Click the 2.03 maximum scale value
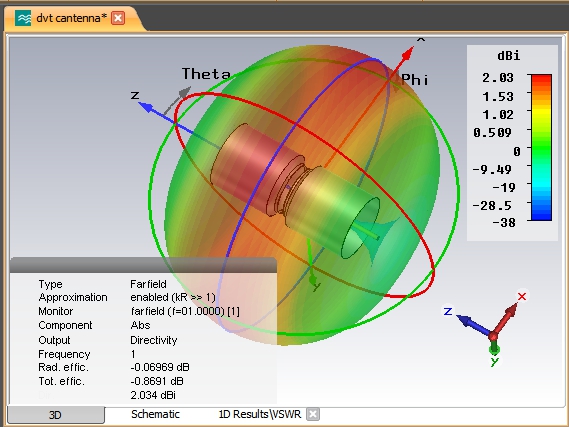 tap(498, 78)
